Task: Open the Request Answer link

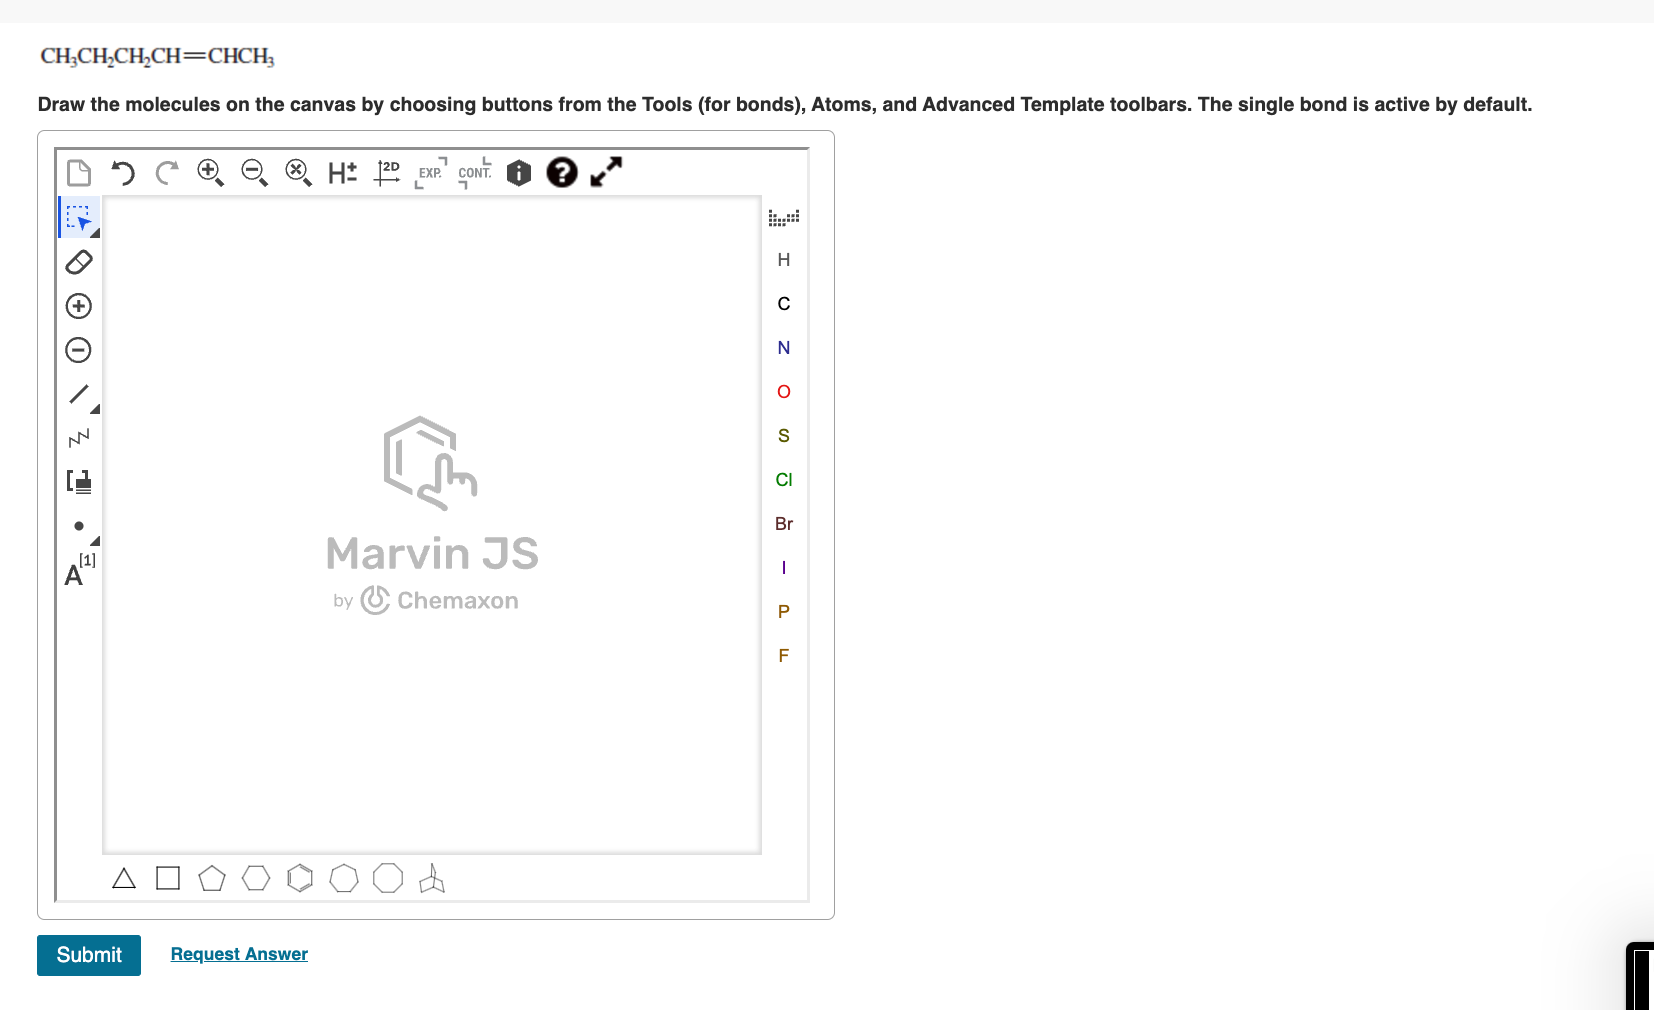Action: click(238, 954)
